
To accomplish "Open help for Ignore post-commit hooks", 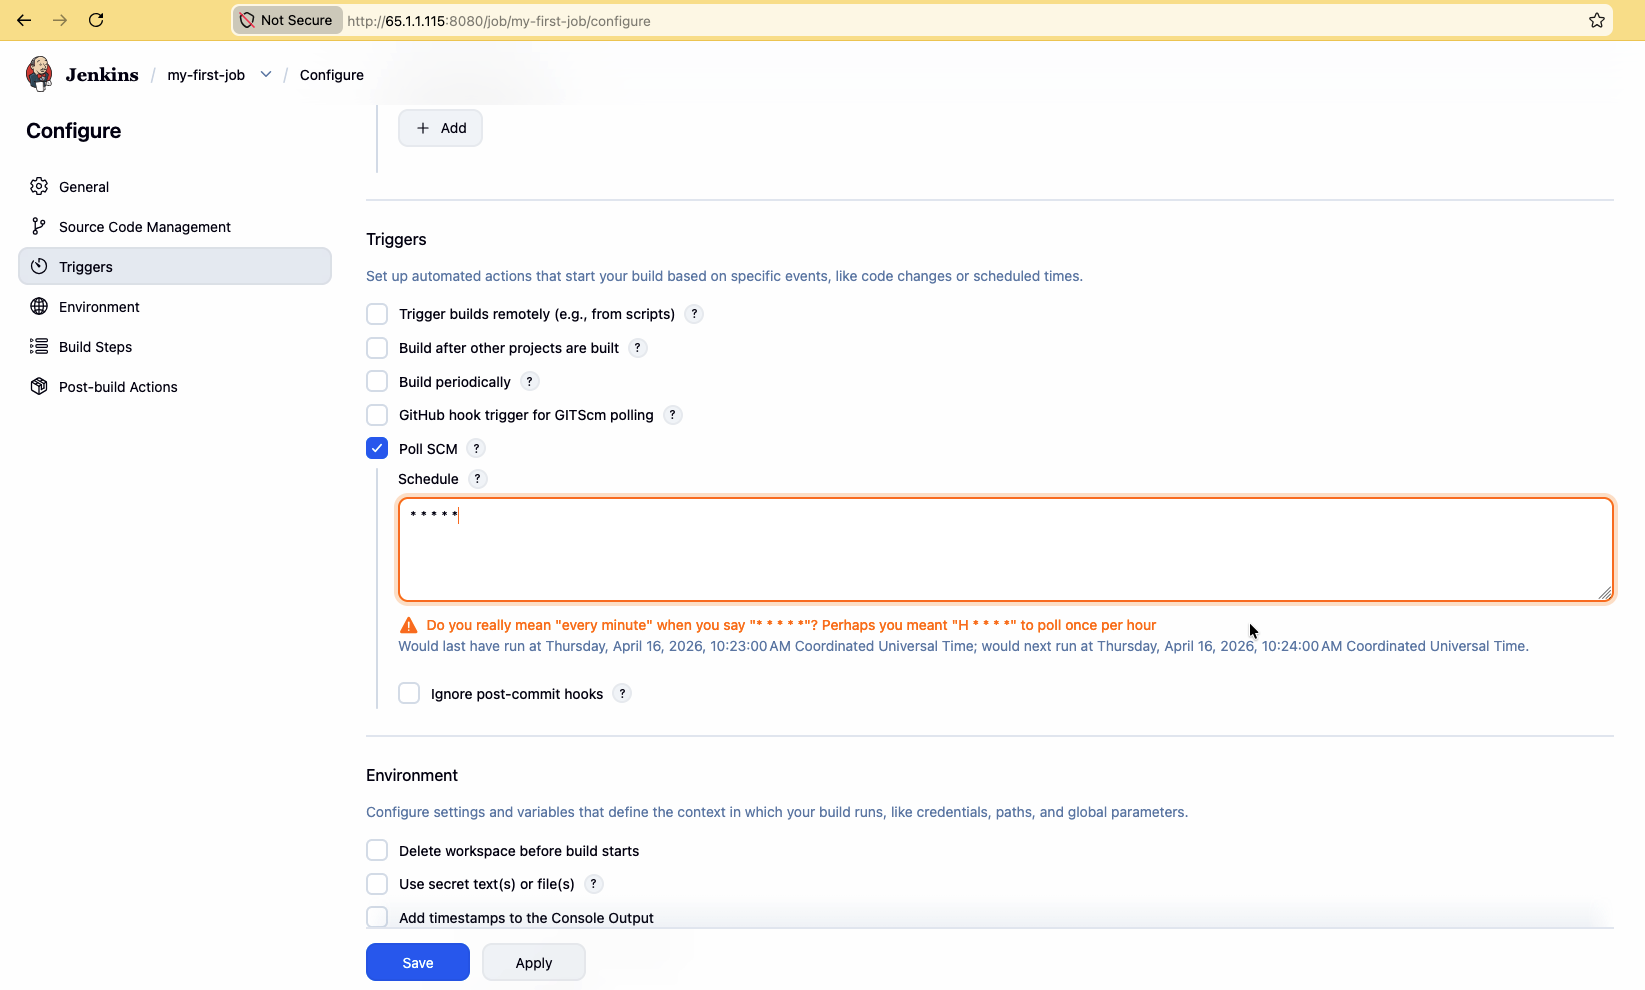I will coord(622,694).
